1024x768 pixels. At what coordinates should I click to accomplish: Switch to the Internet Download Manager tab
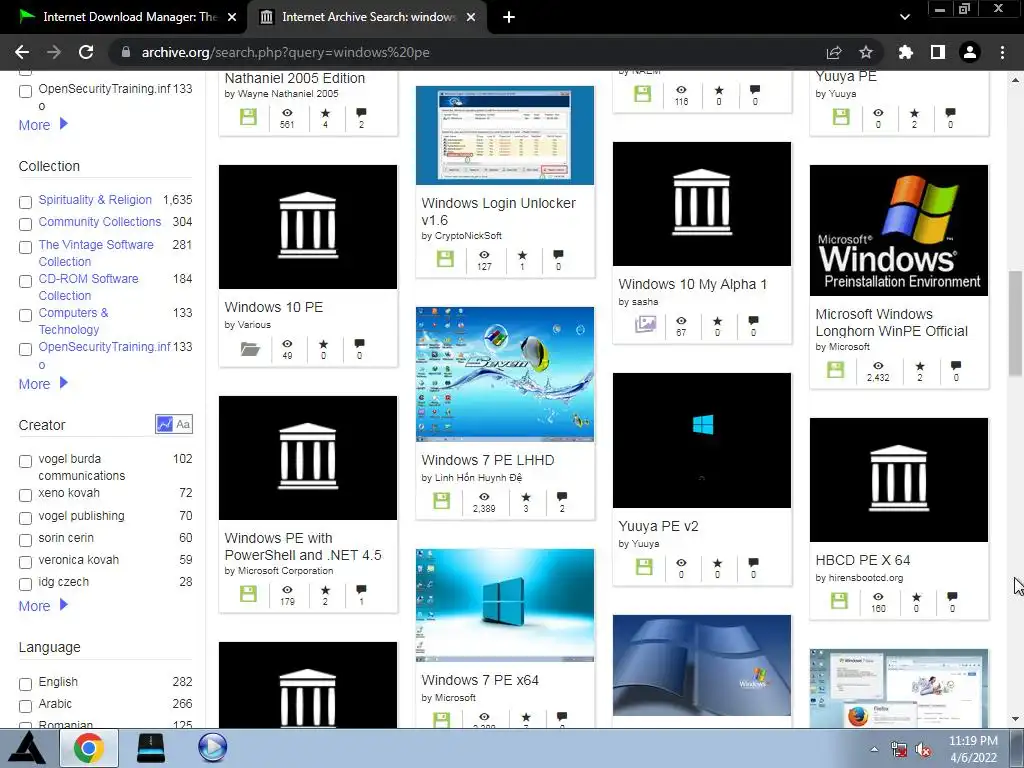(x=124, y=17)
